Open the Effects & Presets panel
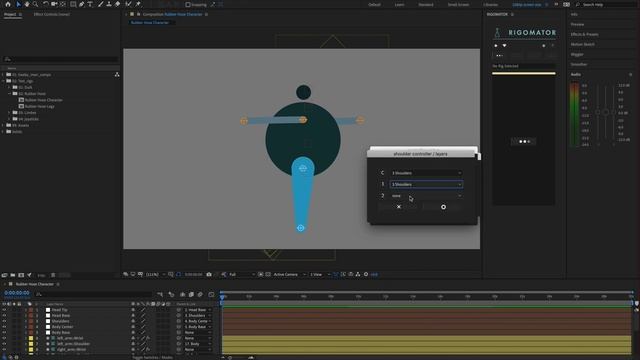640x360 pixels. pos(584,34)
